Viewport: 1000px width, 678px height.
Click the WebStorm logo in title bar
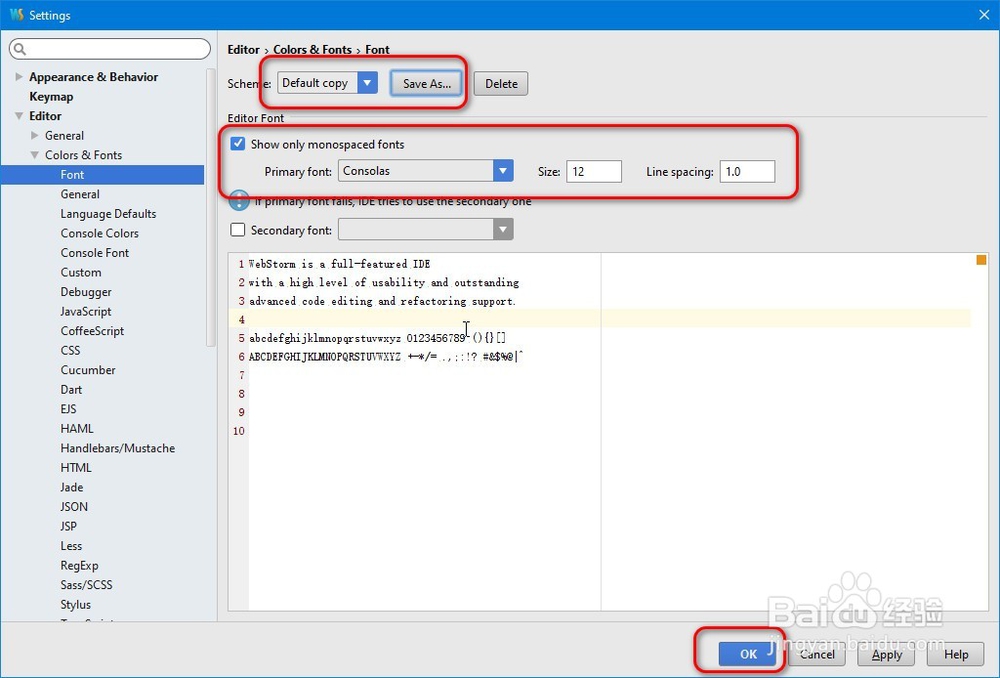click(16, 15)
